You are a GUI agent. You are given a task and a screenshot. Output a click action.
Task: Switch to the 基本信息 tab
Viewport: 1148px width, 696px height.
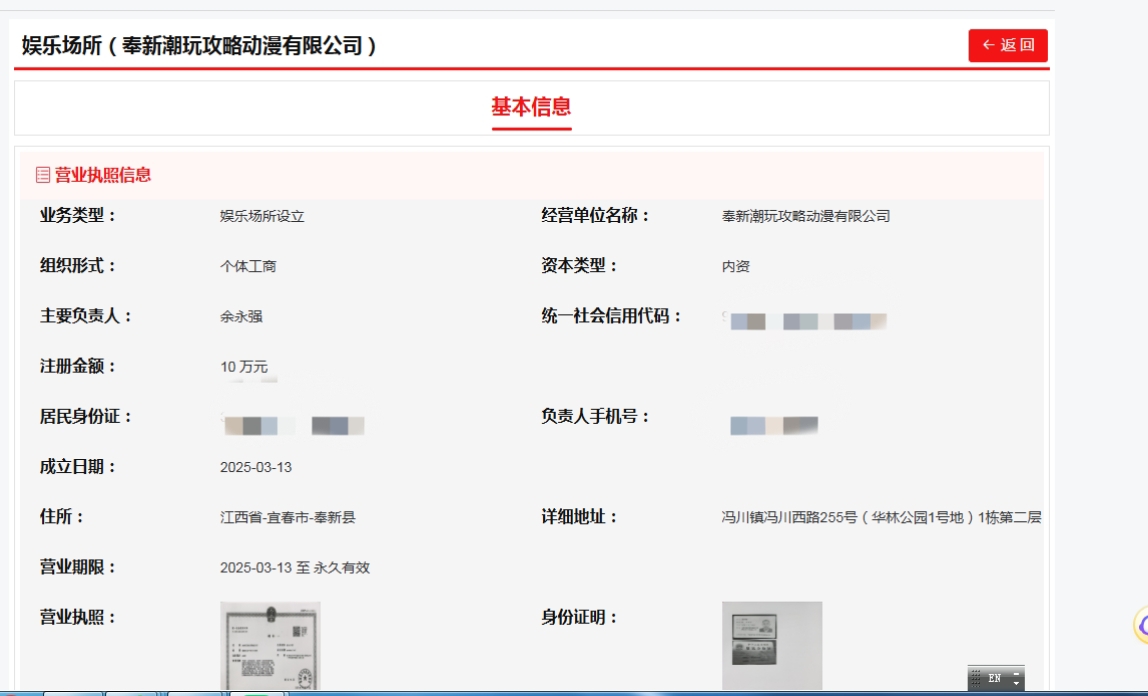pos(530,107)
